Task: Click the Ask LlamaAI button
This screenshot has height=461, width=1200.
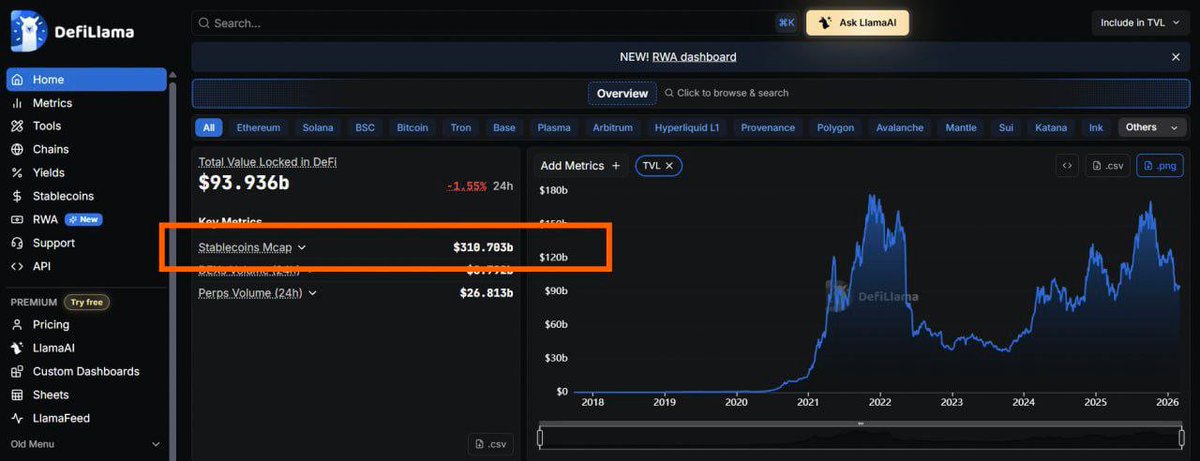Action: (857, 23)
